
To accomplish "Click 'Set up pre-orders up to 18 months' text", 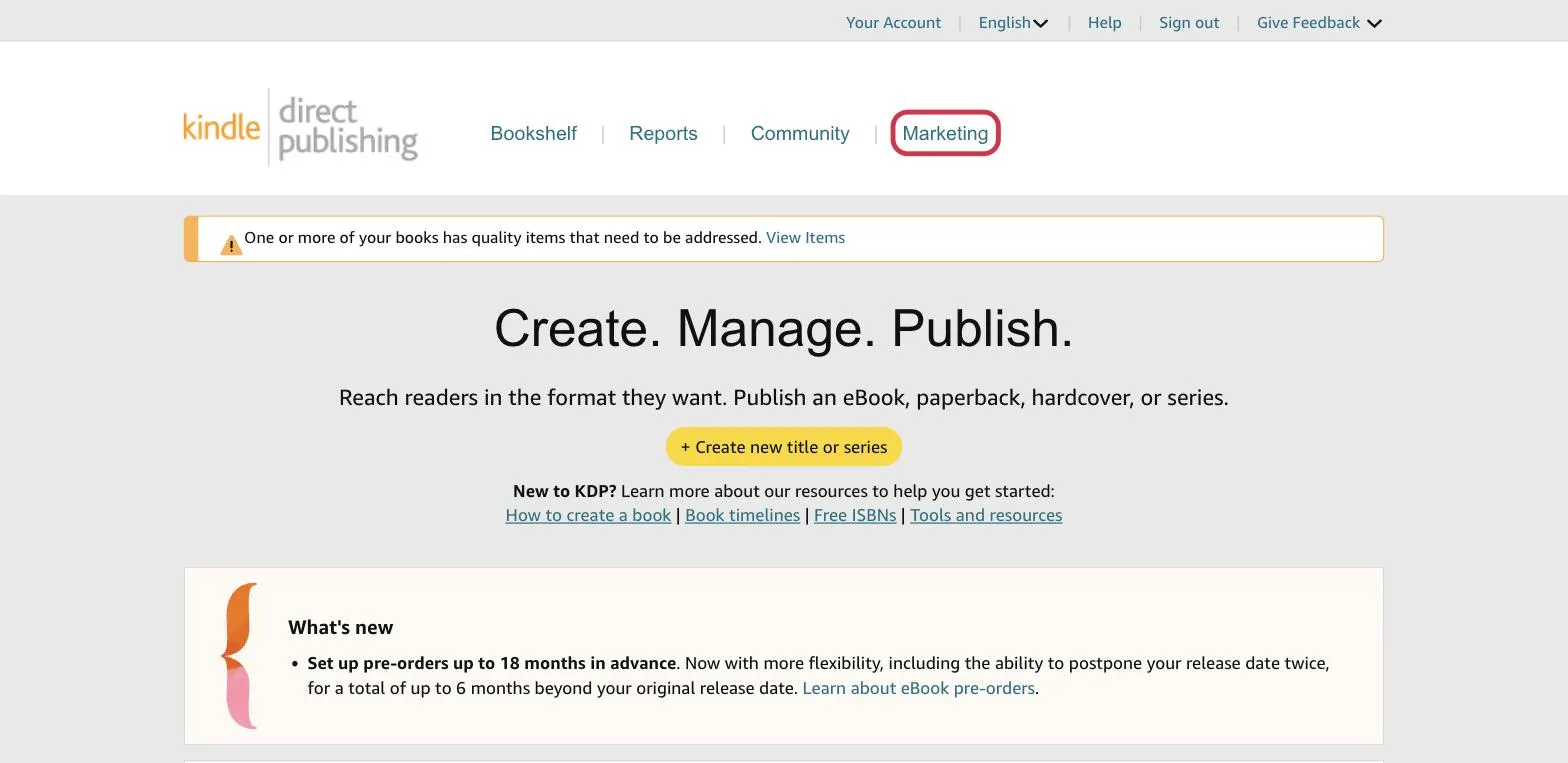I will pyautogui.click(x=492, y=663).
